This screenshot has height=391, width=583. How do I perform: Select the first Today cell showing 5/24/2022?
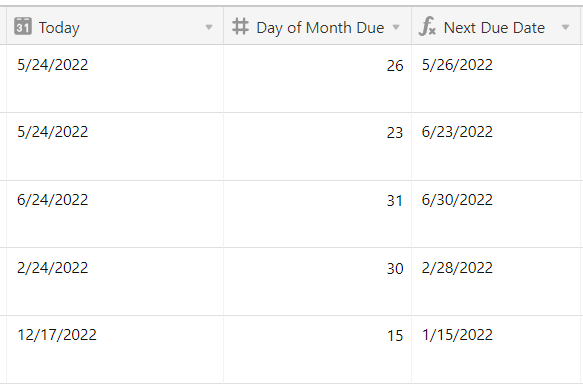(115, 78)
